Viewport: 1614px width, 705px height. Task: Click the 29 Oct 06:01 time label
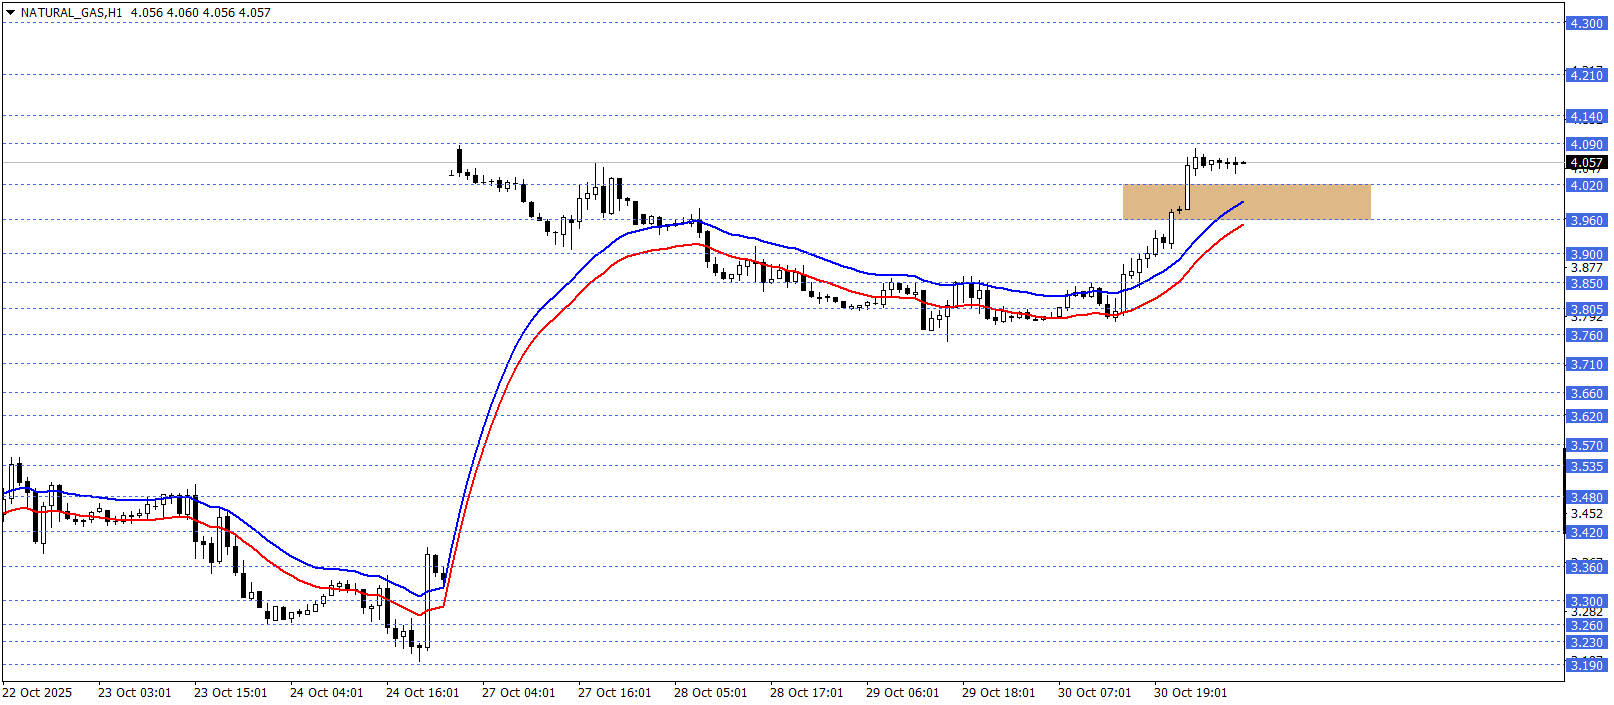902,693
